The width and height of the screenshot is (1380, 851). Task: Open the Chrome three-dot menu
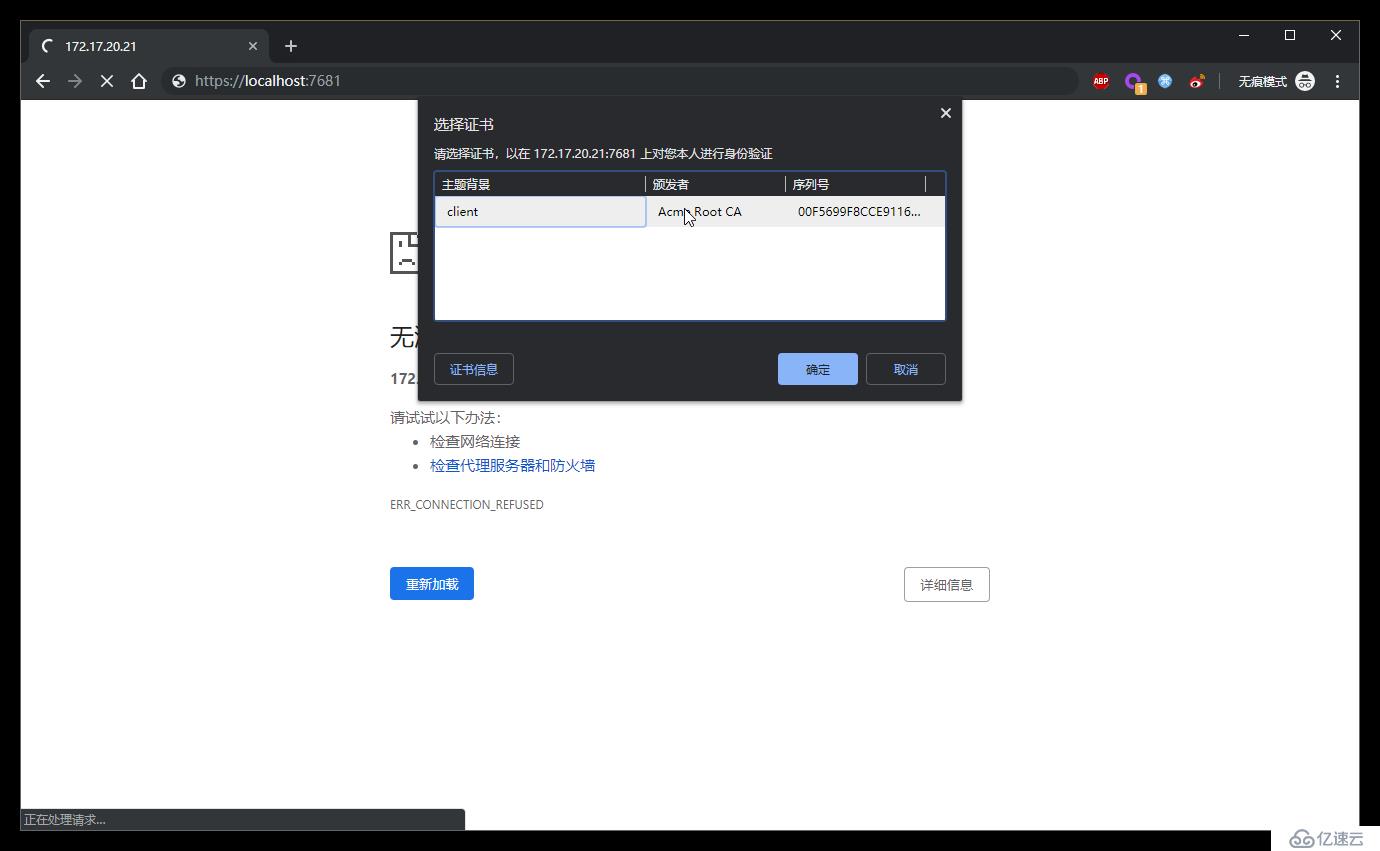point(1338,81)
